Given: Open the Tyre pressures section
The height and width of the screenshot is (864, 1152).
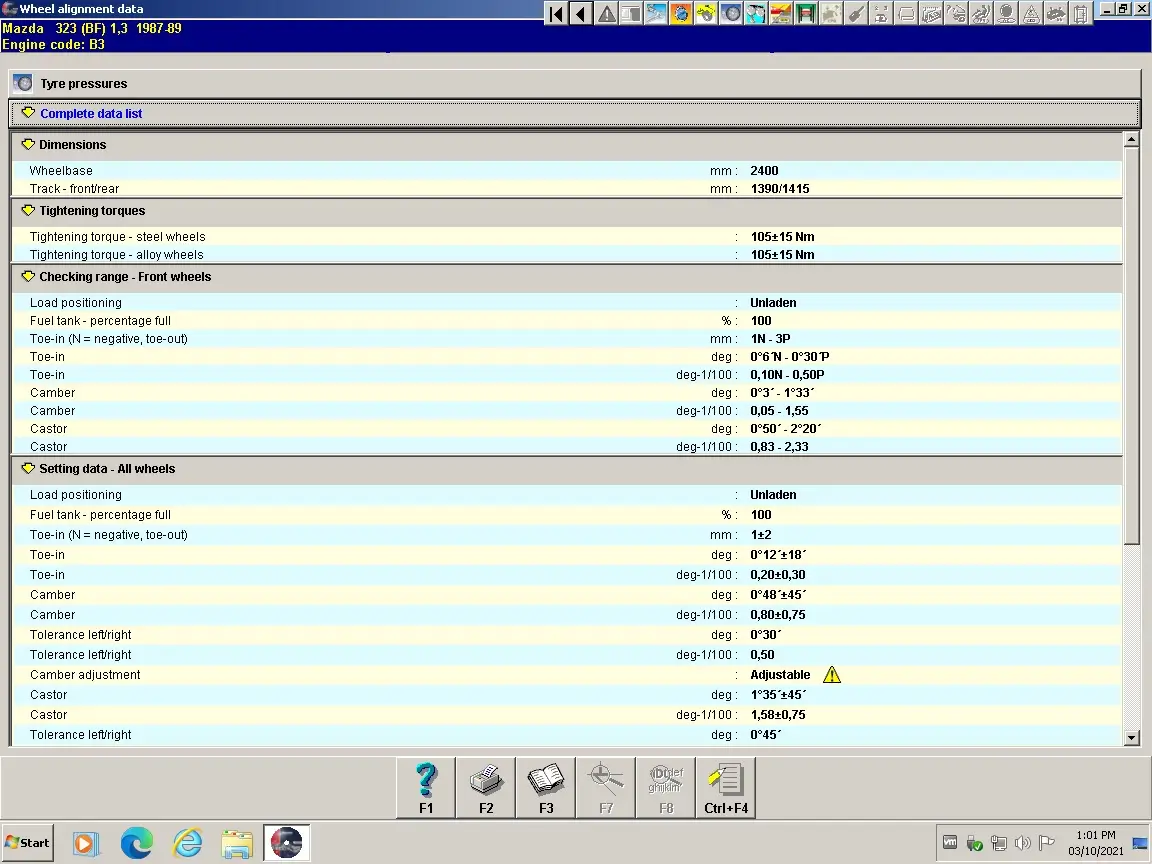Looking at the screenshot, I should tap(83, 84).
